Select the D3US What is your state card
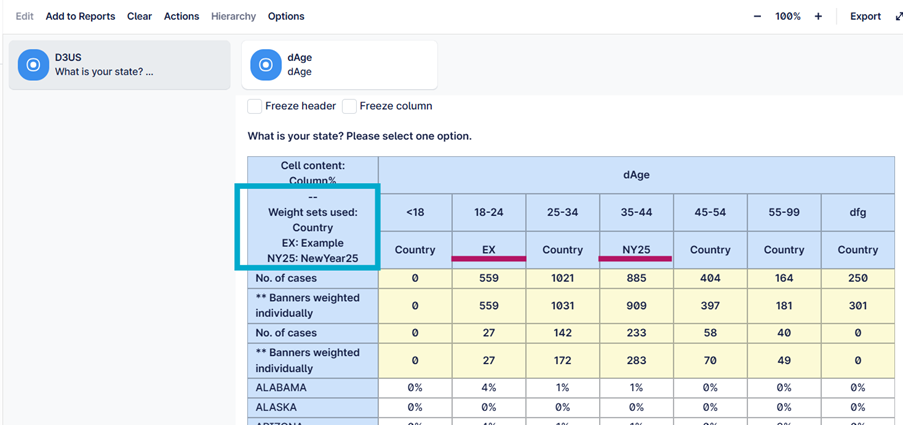 (x=119, y=65)
